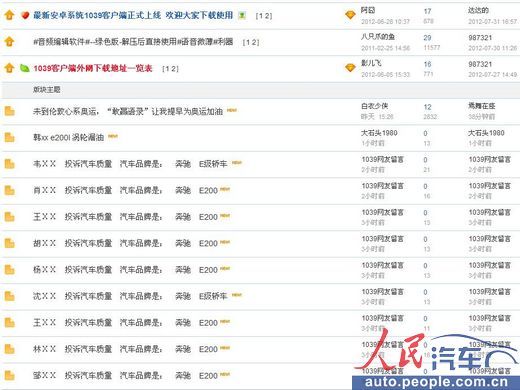This screenshot has height=390, width=520.
Task: Click author 1039网友留言 in the 沈XX row
Action: [382, 292]
